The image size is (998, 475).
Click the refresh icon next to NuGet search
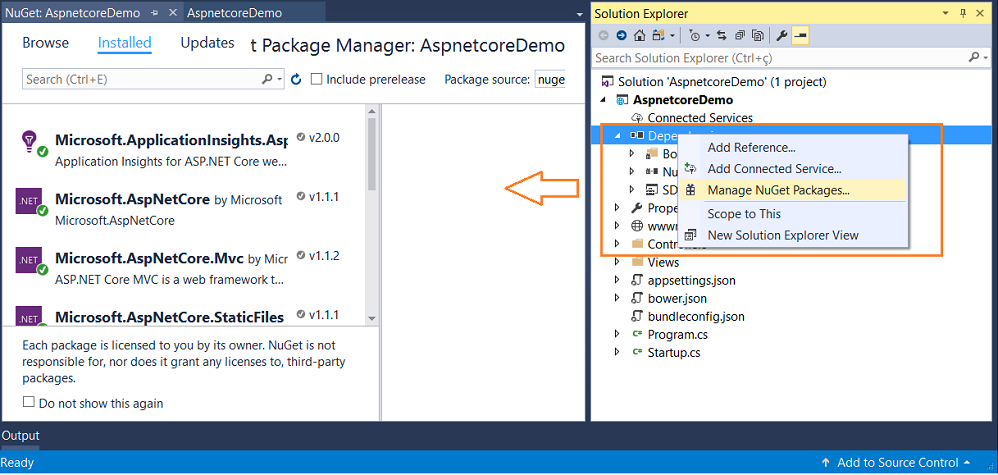coord(296,80)
